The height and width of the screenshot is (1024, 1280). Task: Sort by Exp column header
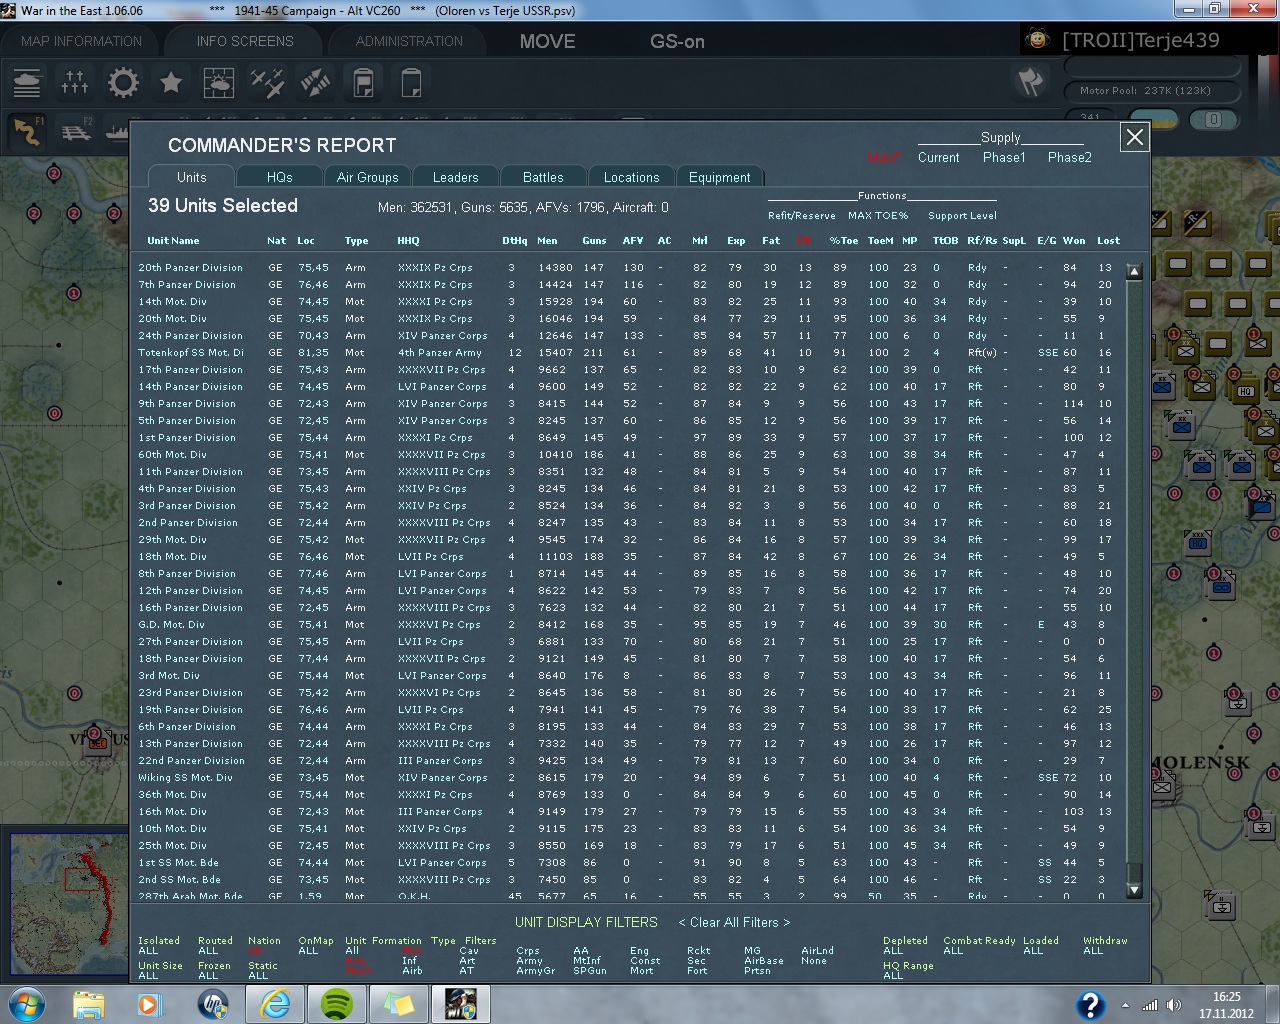click(x=736, y=241)
